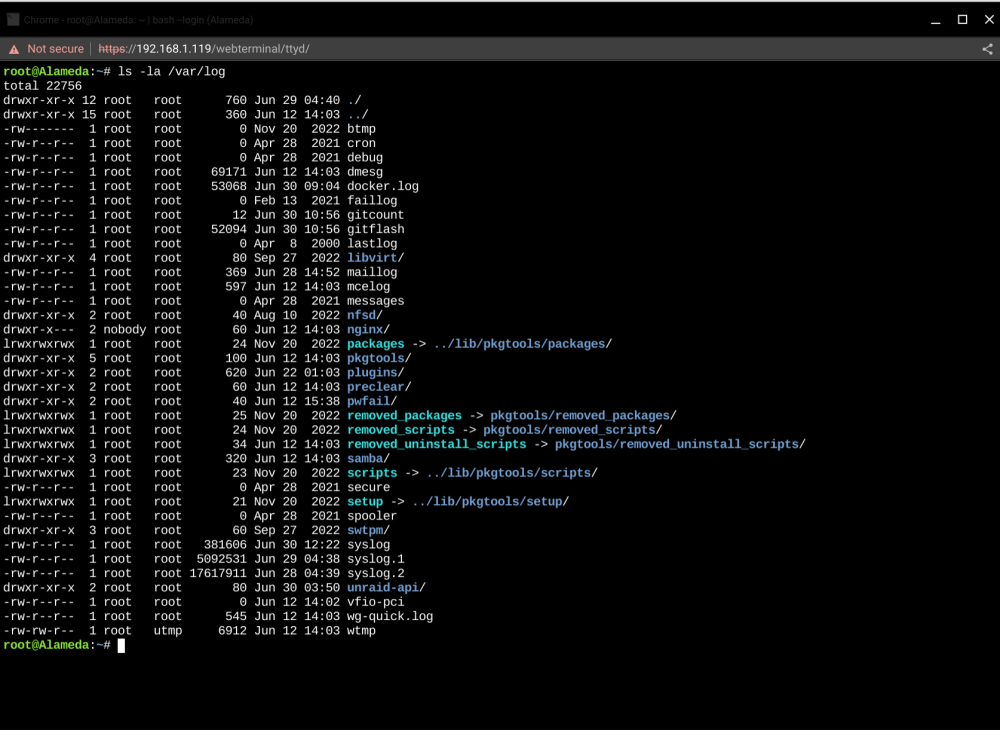The height and width of the screenshot is (730, 1000).
Task: Click the total 22756 line
Action: (x=43, y=86)
